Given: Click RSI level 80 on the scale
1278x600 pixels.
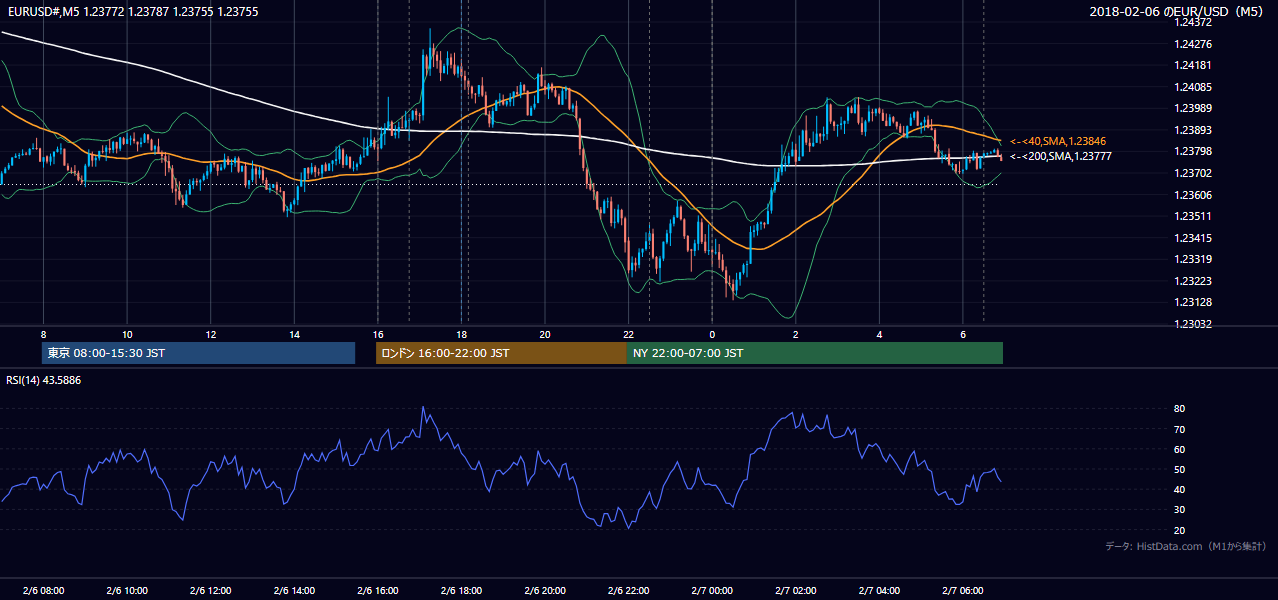Looking at the screenshot, I should pyautogui.click(x=1179, y=409).
